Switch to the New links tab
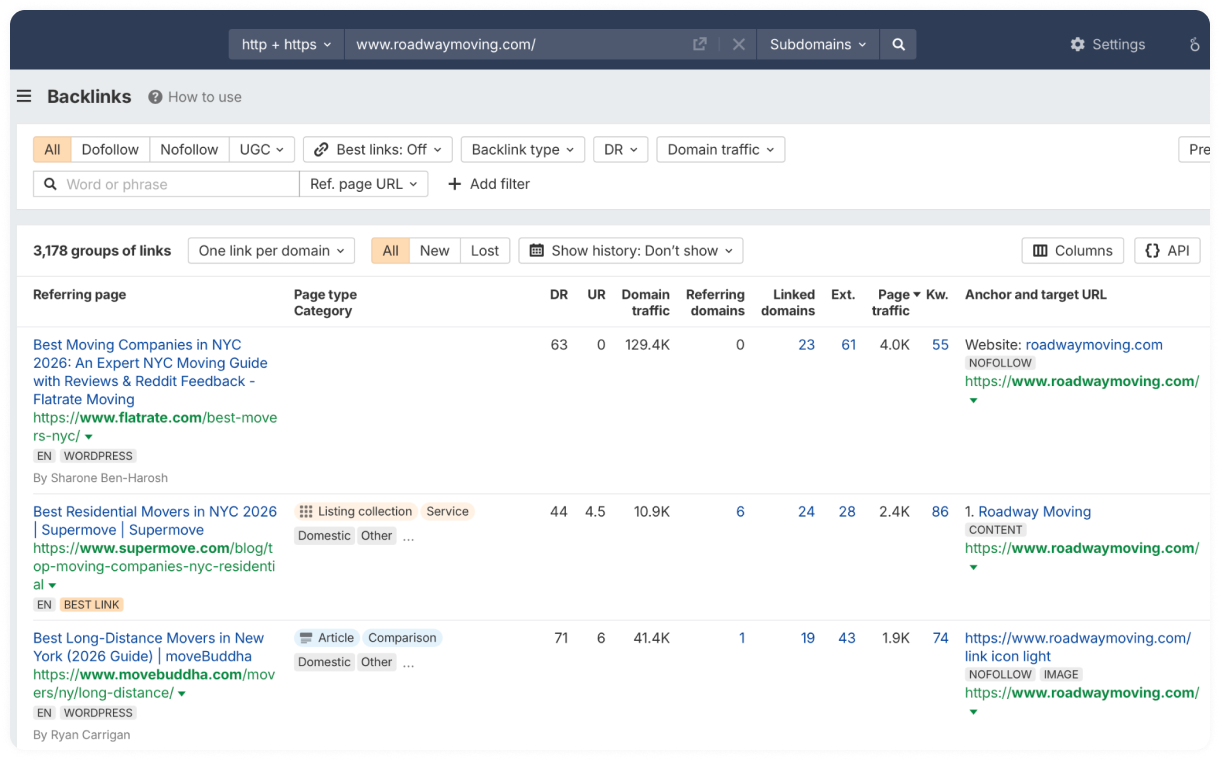Image resolution: width=1220 pixels, height=760 pixels. [x=434, y=250]
